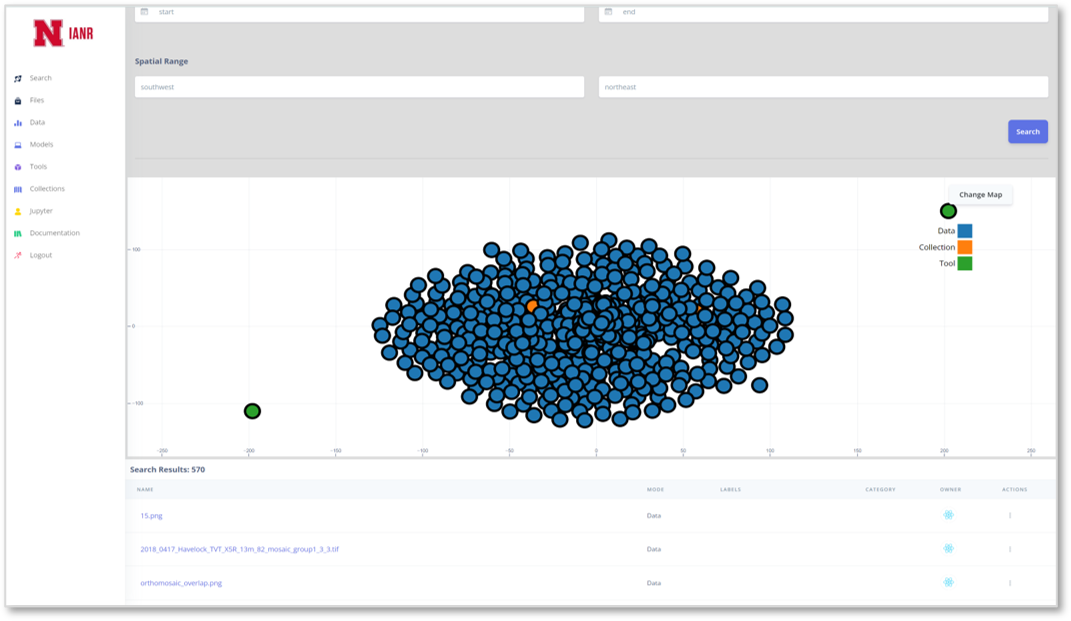Viewport: 1071px width, 621px height.
Task: Open the Search menu item
Action: click(40, 78)
